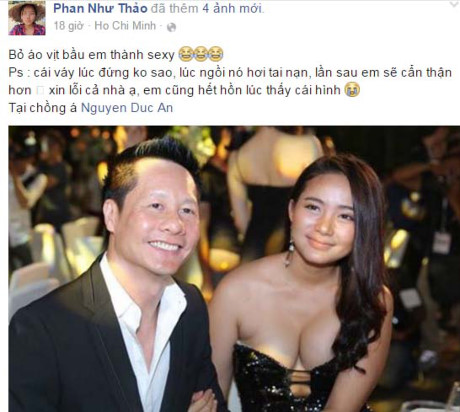Viewport: 460px width, 412px height.
Task: Open the '4 ảnh mới' album link
Action: (x=233, y=9)
